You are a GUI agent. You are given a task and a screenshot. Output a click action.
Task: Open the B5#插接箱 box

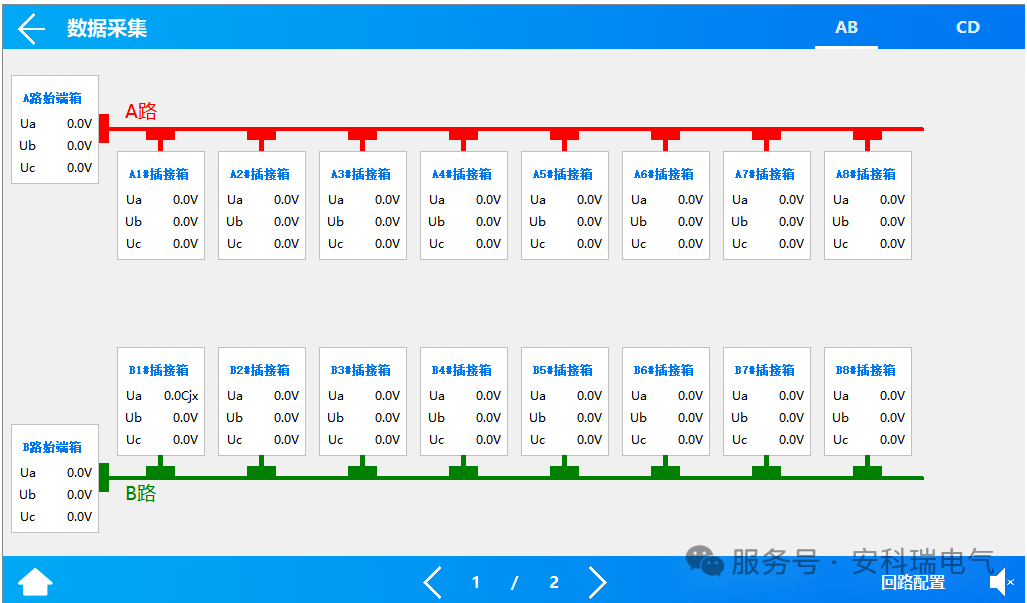click(x=565, y=401)
